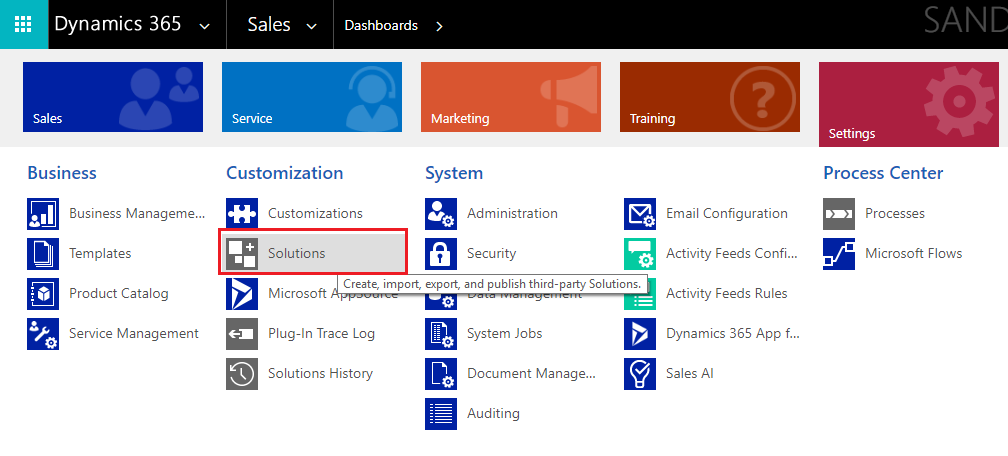This screenshot has width=1008, height=456.
Task: Switch to the Service tile
Action: click(312, 97)
